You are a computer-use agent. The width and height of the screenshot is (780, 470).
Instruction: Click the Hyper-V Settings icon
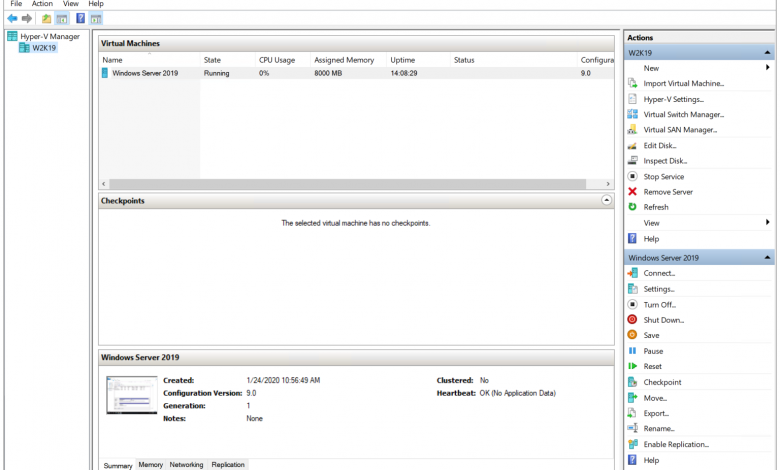click(x=632, y=98)
